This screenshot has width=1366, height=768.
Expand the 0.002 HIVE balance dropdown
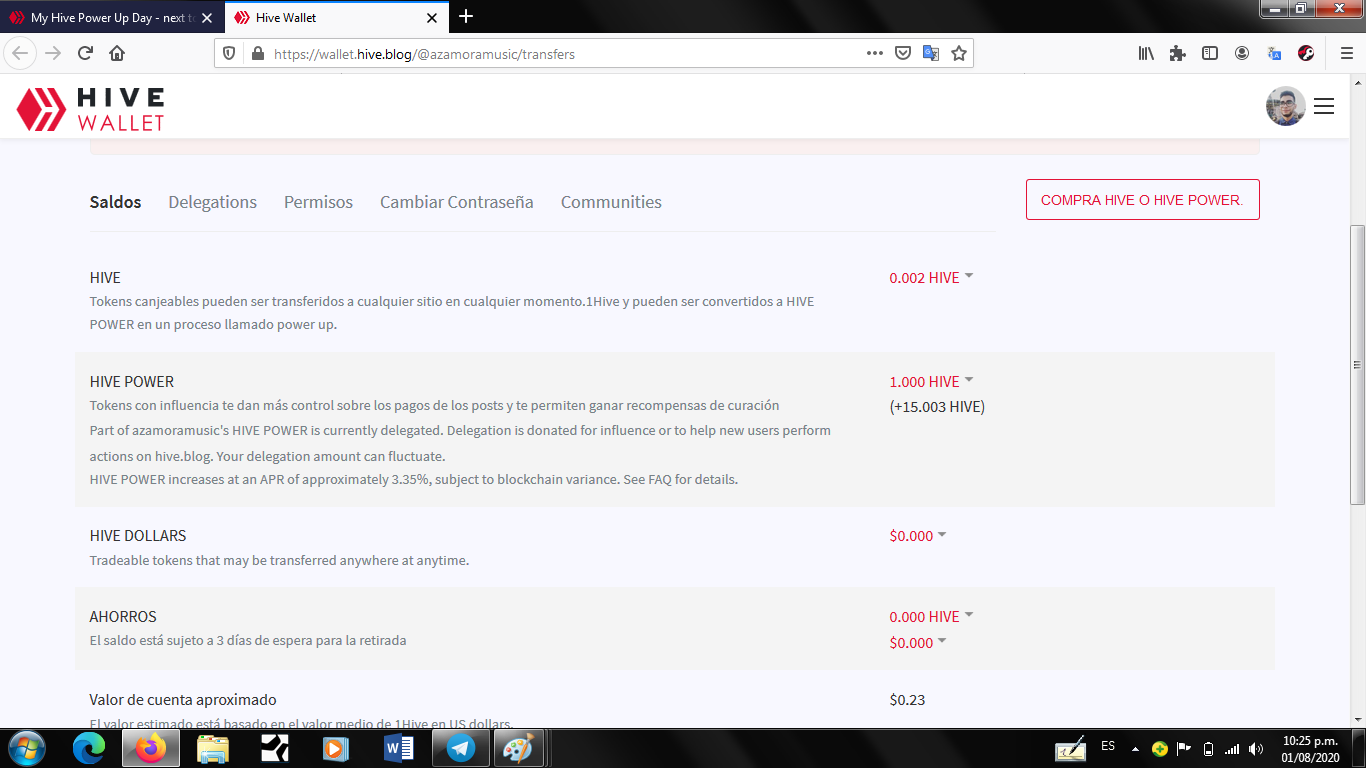point(931,278)
